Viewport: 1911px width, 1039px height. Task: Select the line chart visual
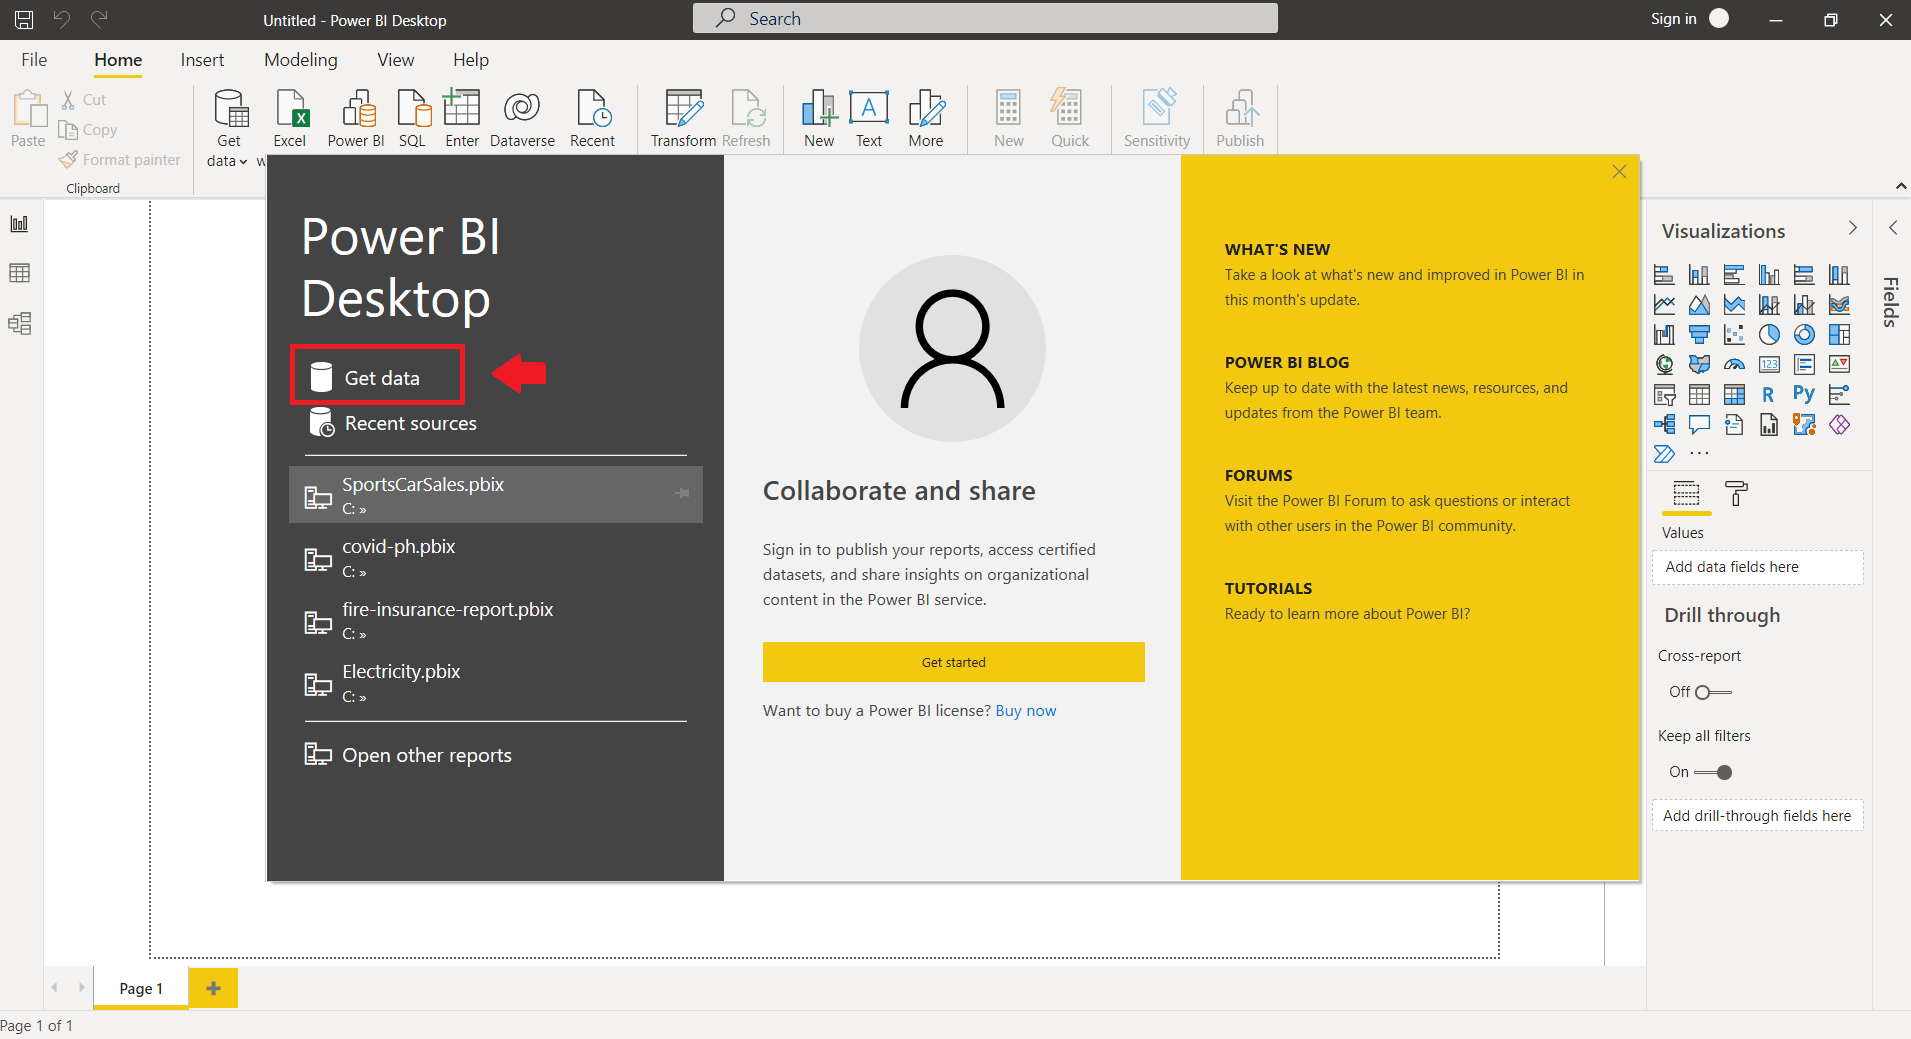pyautogui.click(x=1664, y=305)
